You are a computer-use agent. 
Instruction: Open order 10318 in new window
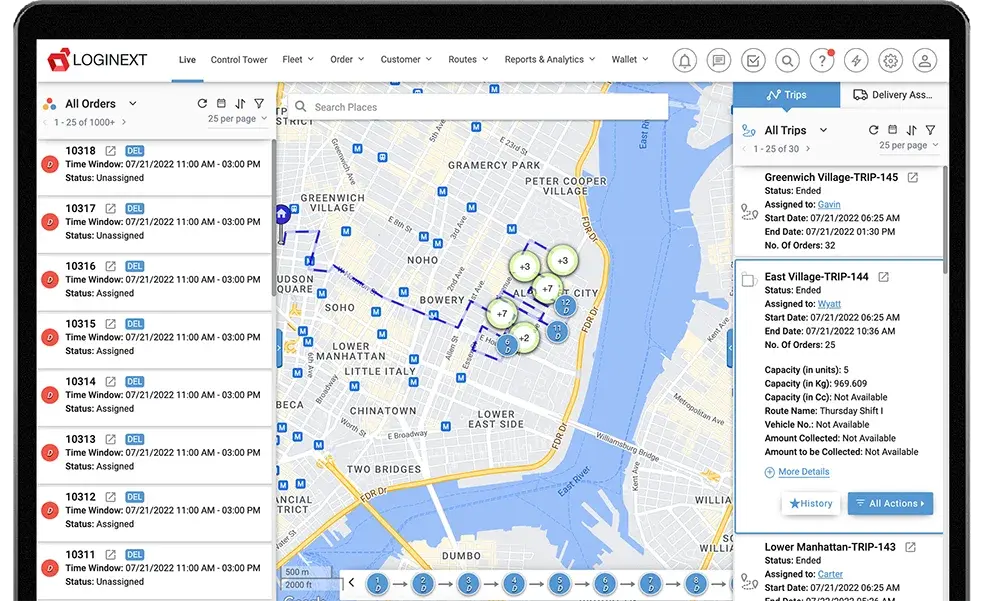click(x=110, y=151)
